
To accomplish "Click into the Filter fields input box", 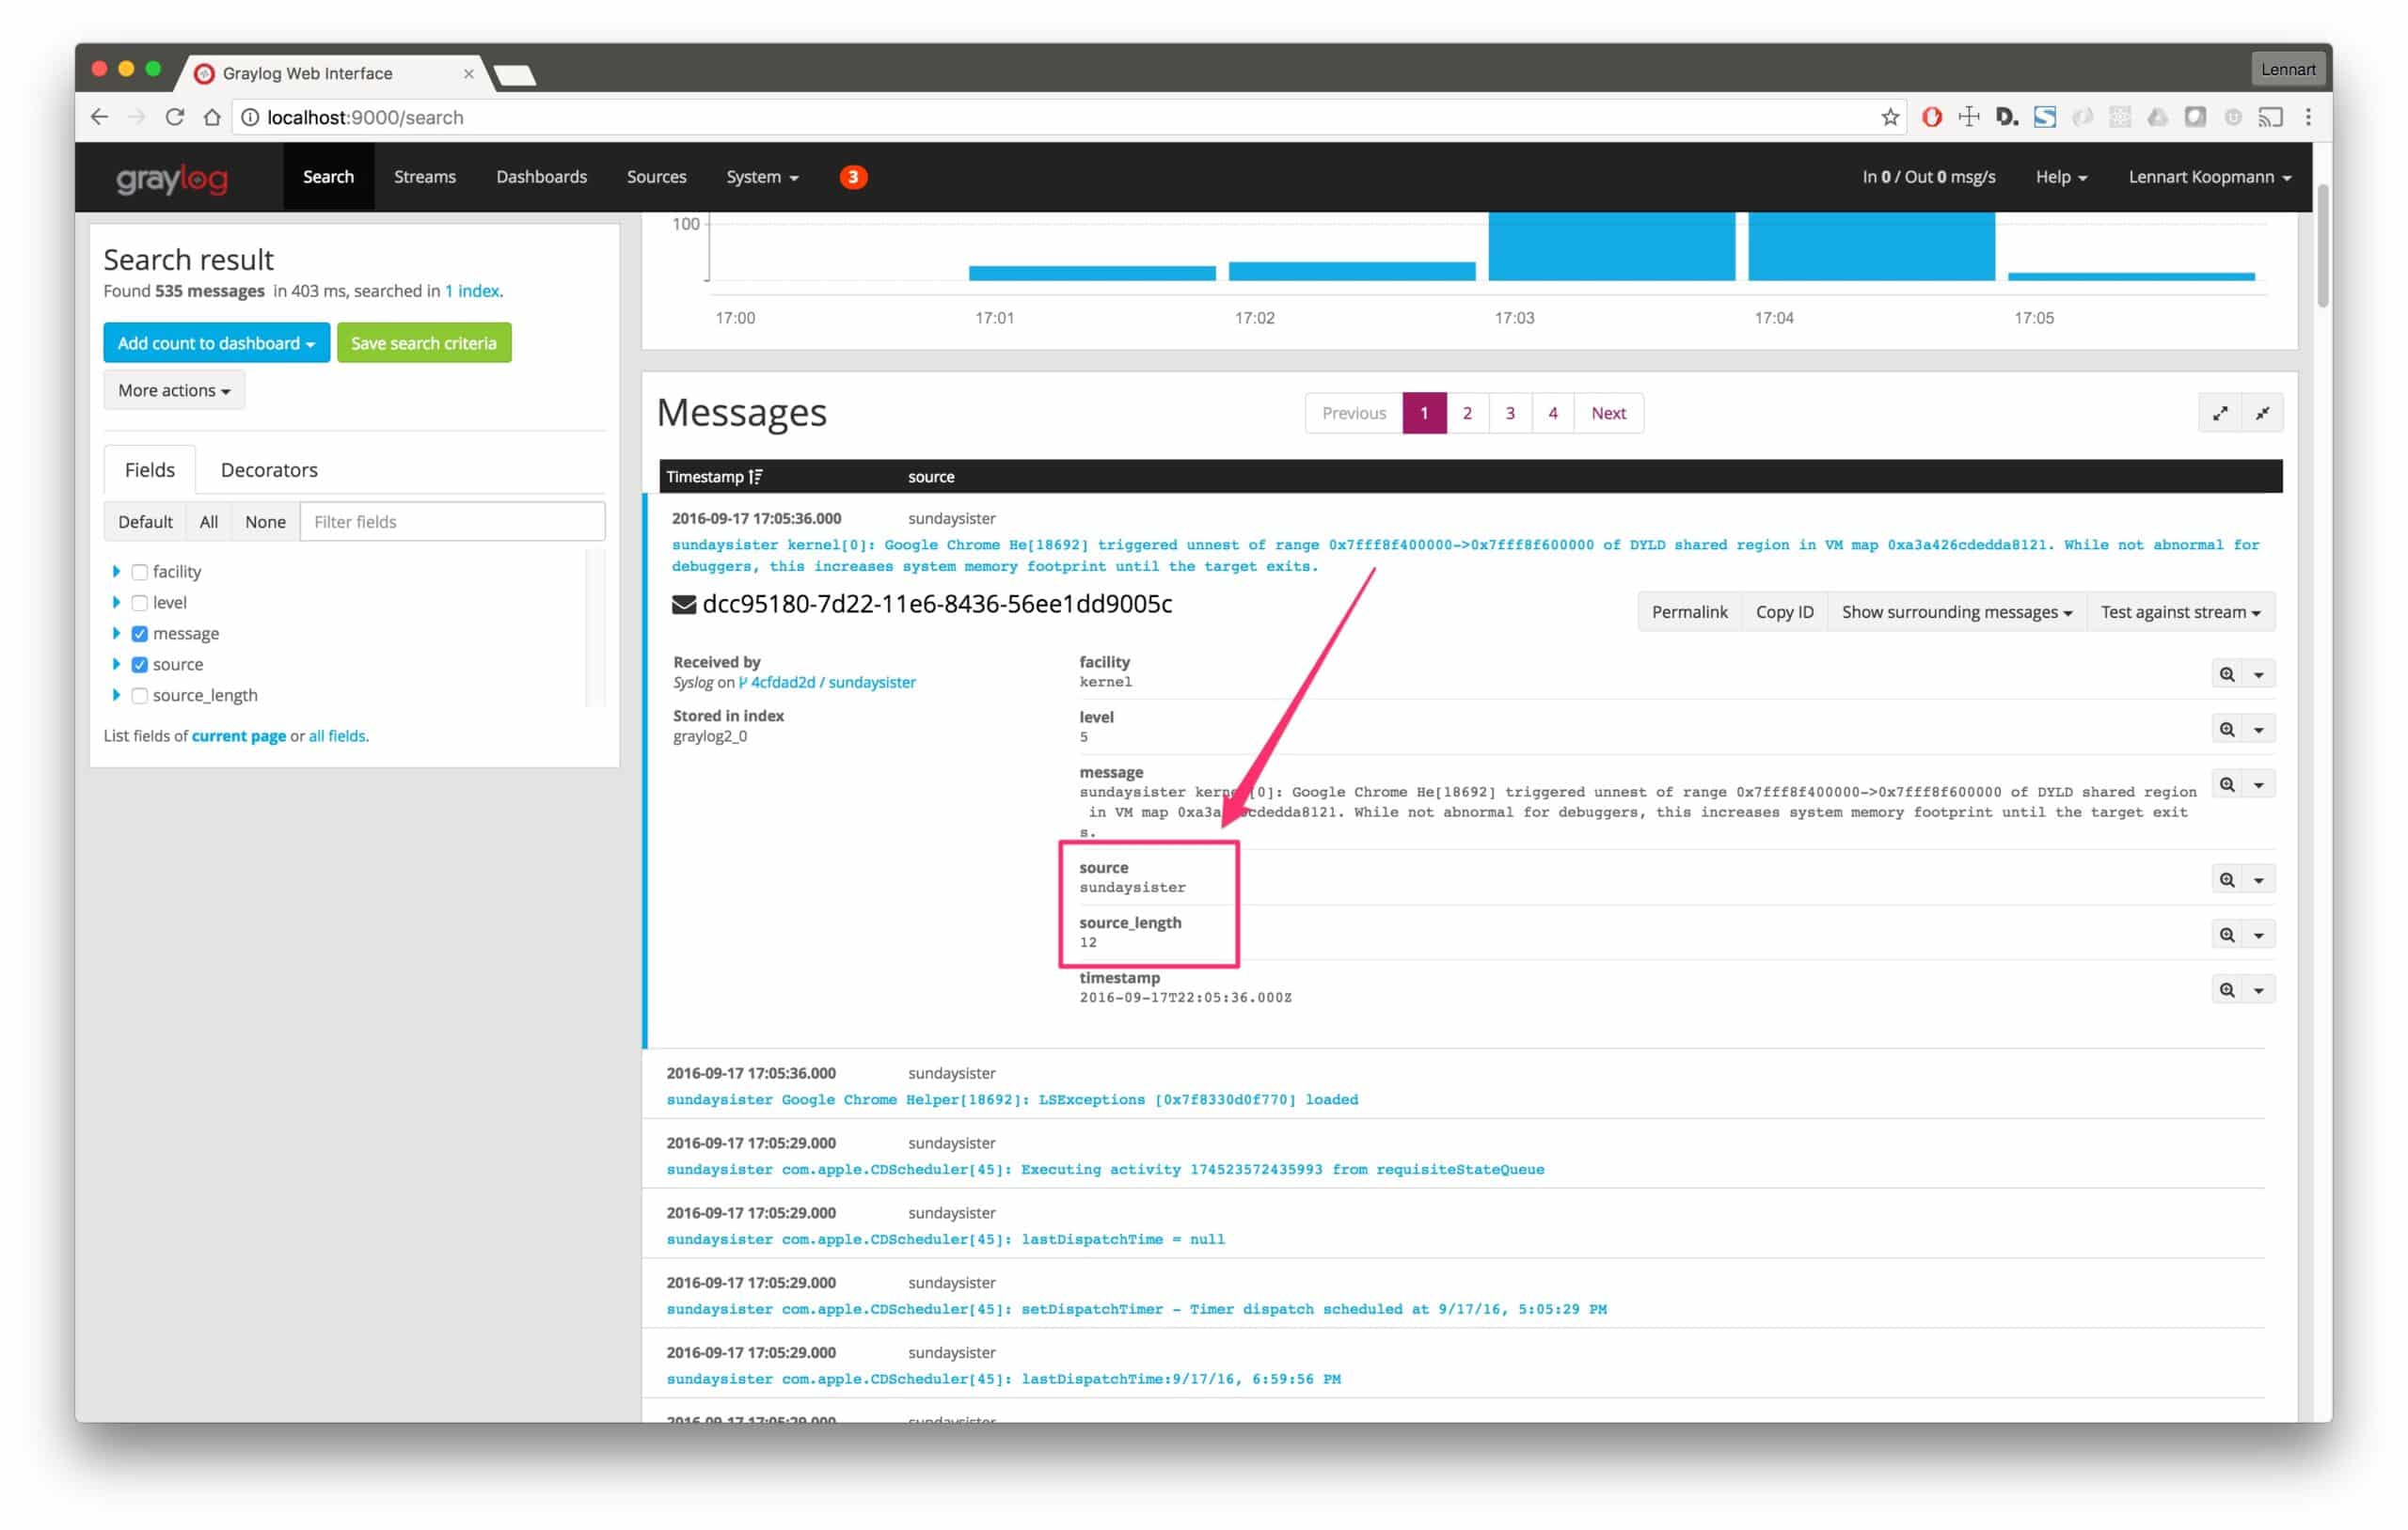I will click(452, 522).
